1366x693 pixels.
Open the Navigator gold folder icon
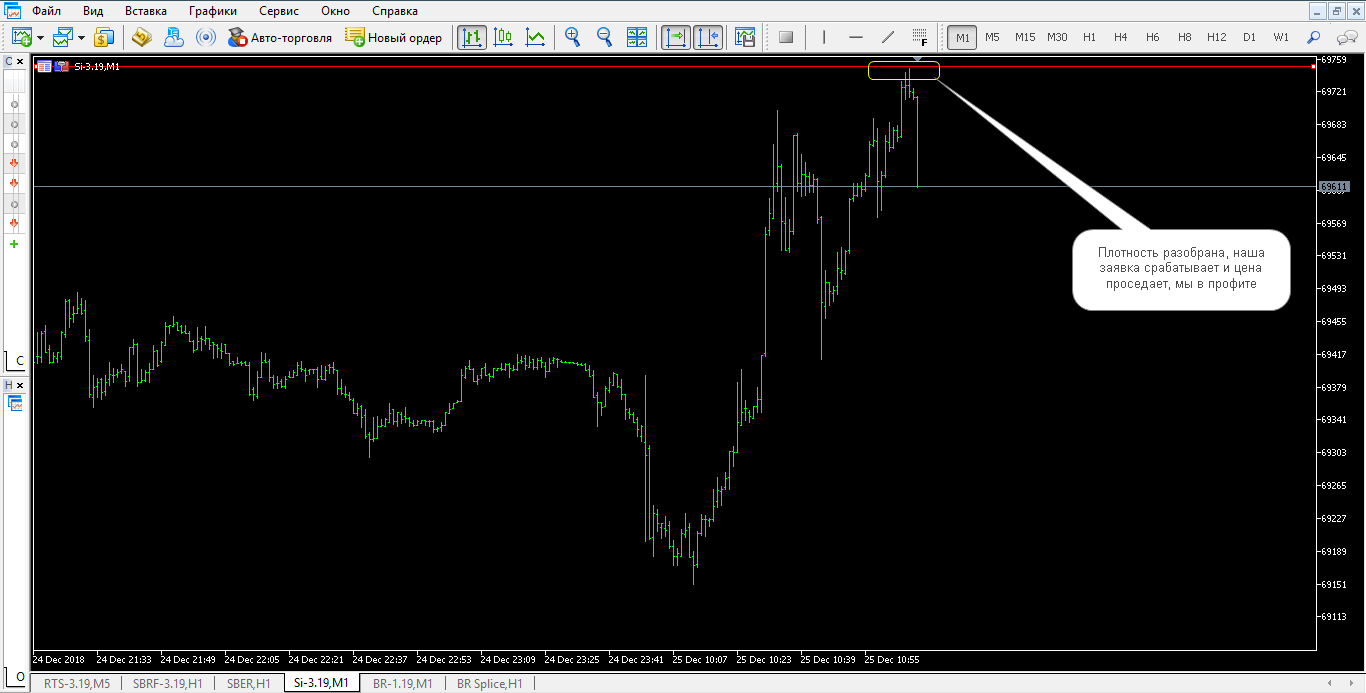(x=141, y=37)
